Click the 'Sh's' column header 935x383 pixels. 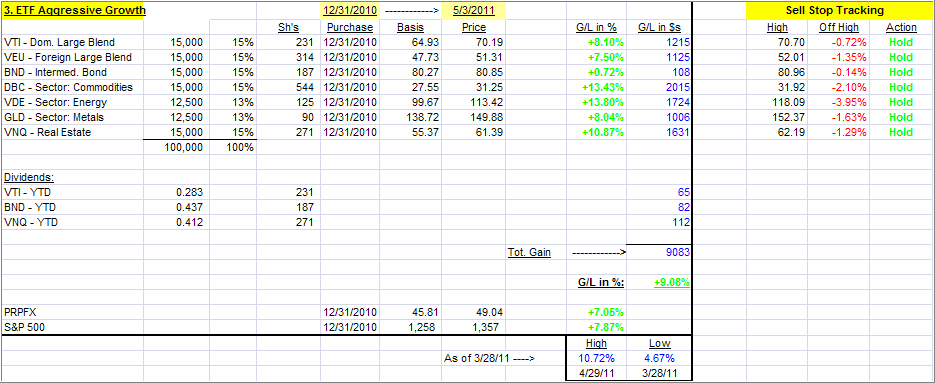pos(289,27)
